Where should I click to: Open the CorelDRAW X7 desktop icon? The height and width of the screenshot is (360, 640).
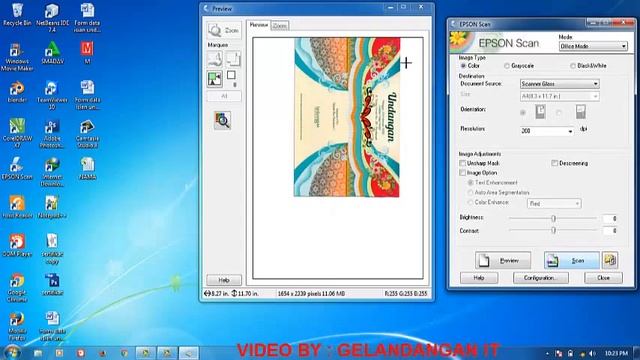pyautogui.click(x=17, y=133)
